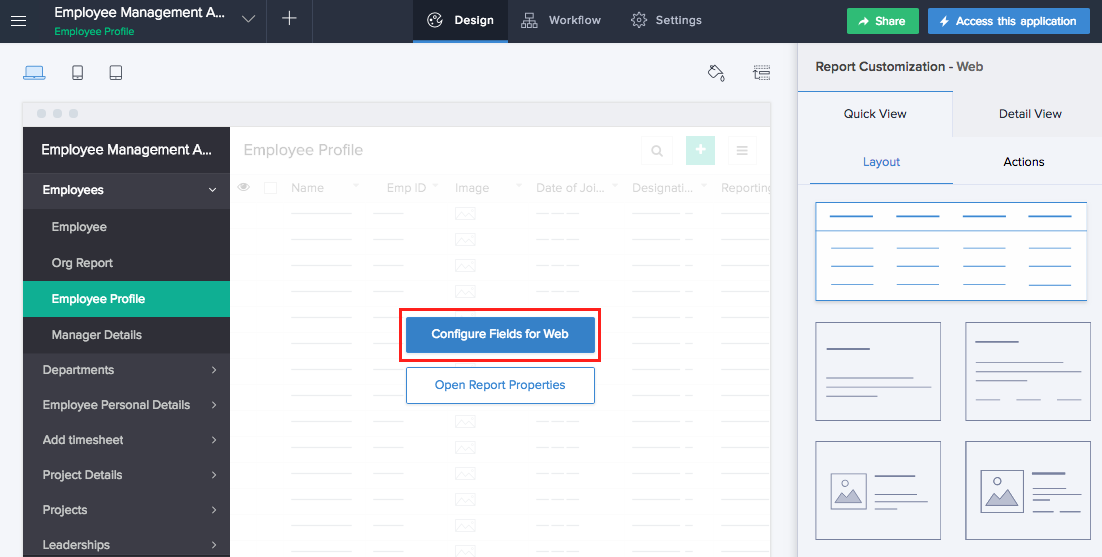Open the report list menu icon
The height and width of the screenshot is (557, 1102).
[741, 150]
